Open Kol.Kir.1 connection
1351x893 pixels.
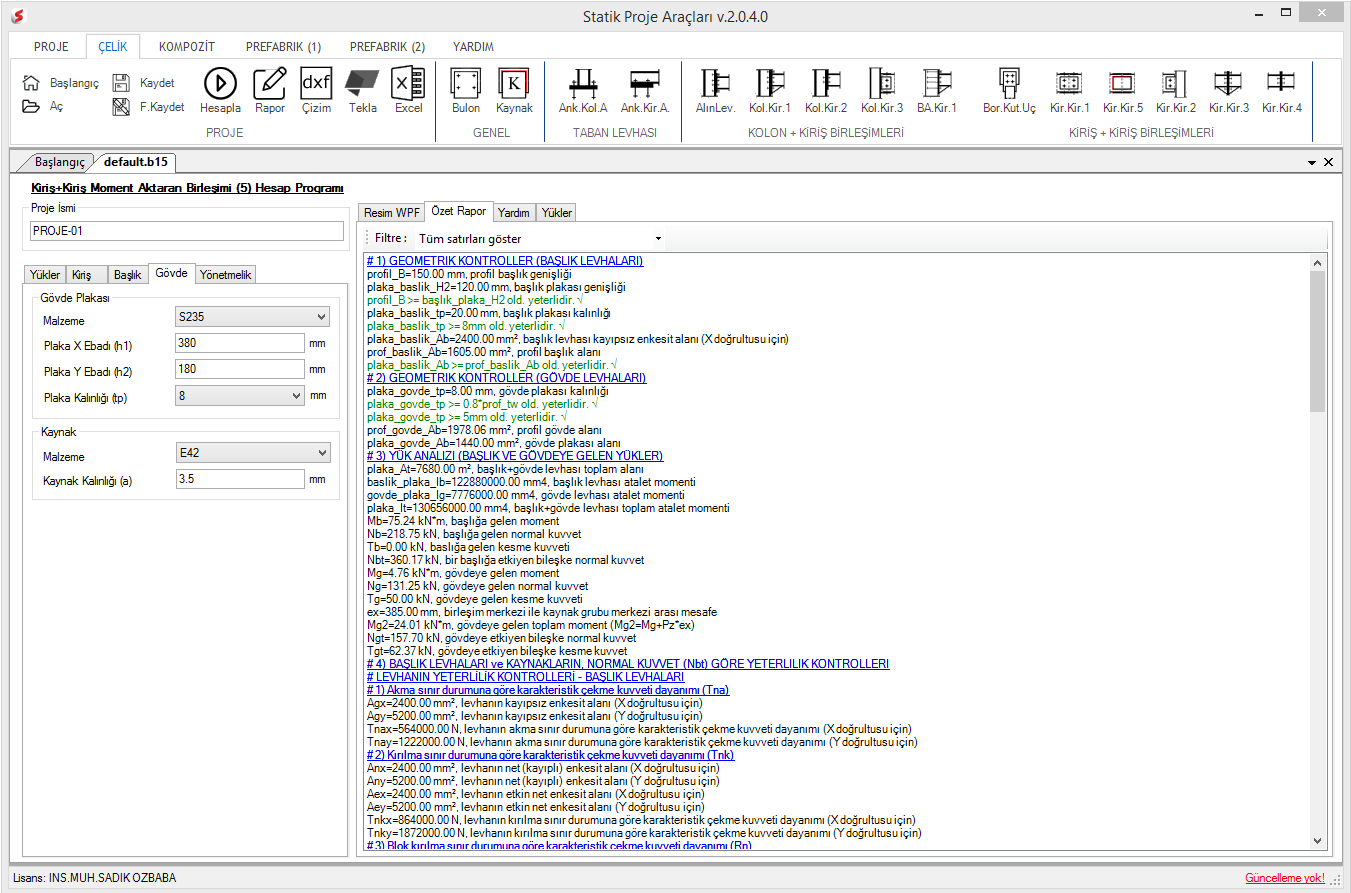point(770,91)
